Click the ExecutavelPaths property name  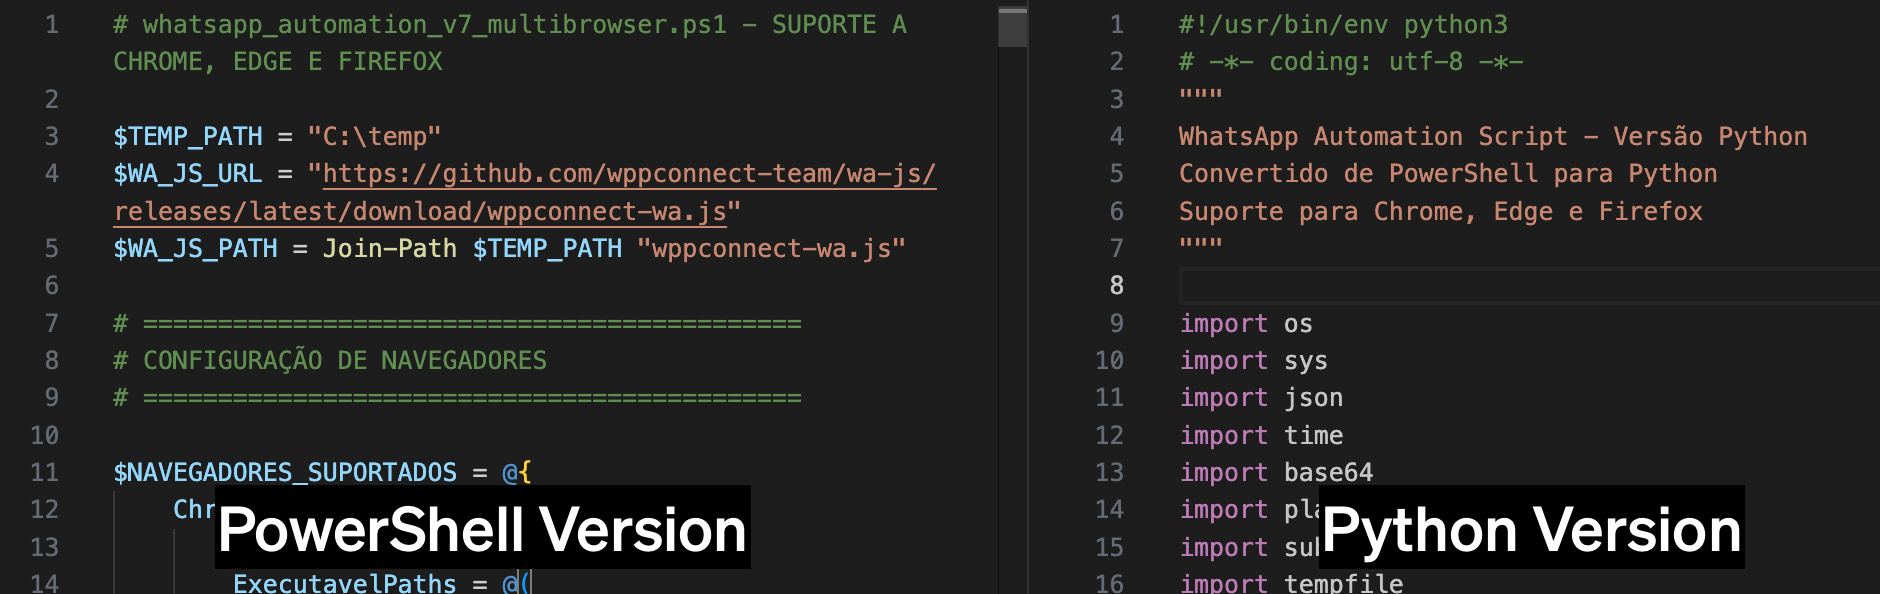(x=344, y=583)
